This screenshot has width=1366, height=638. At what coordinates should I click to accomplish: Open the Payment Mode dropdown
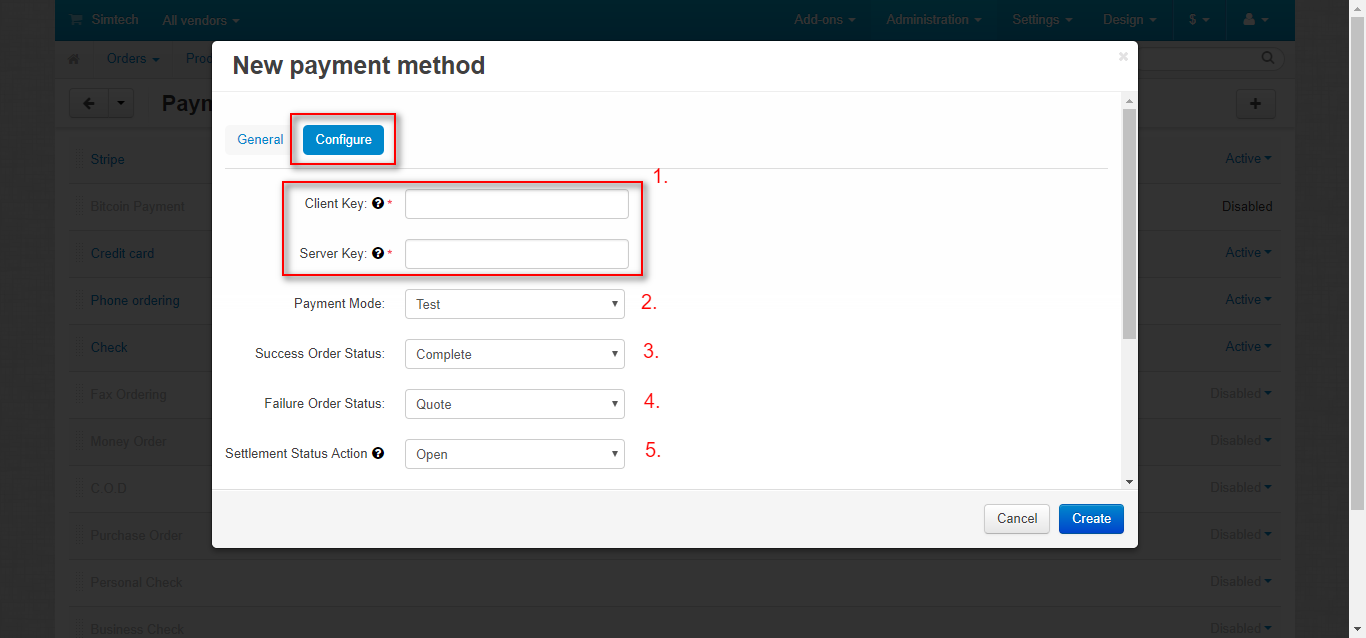(x=515, y=304)
